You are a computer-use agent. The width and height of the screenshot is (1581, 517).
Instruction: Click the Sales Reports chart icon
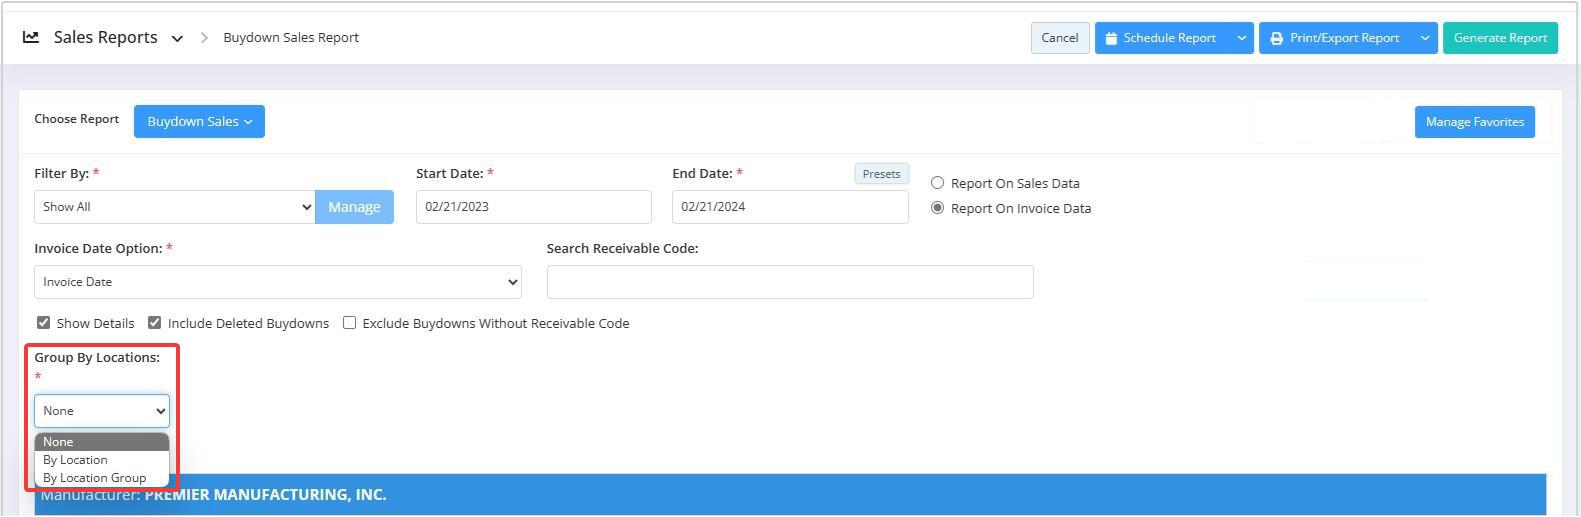31,37
